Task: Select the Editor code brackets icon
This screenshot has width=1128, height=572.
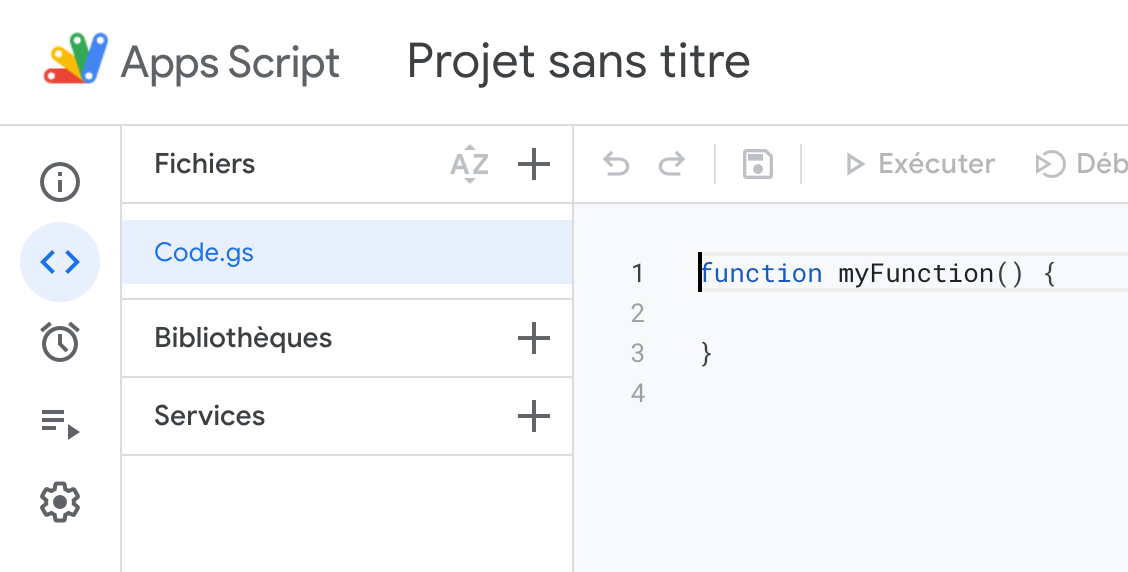Action: coord(60,262)
